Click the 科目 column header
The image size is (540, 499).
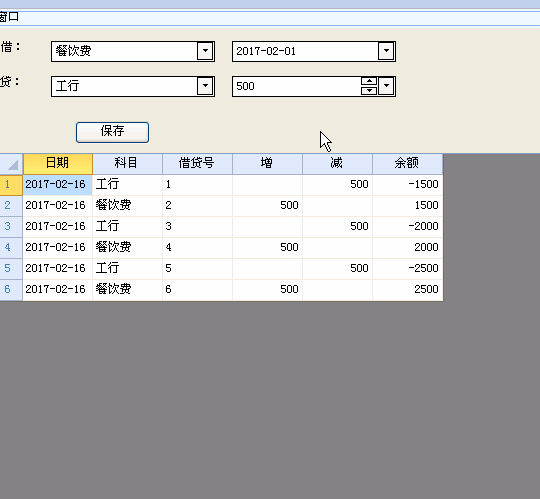click(x=127, y=164)
